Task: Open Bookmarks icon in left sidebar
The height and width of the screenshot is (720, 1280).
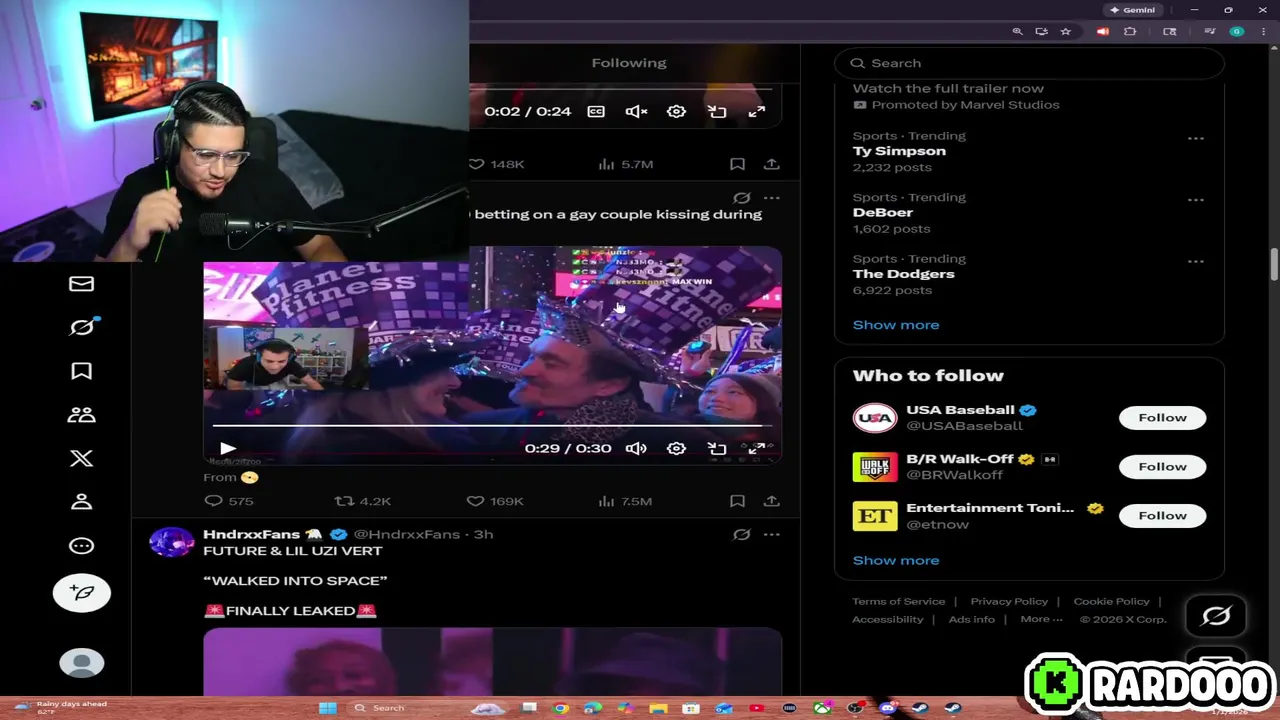Action: [81, 371]
